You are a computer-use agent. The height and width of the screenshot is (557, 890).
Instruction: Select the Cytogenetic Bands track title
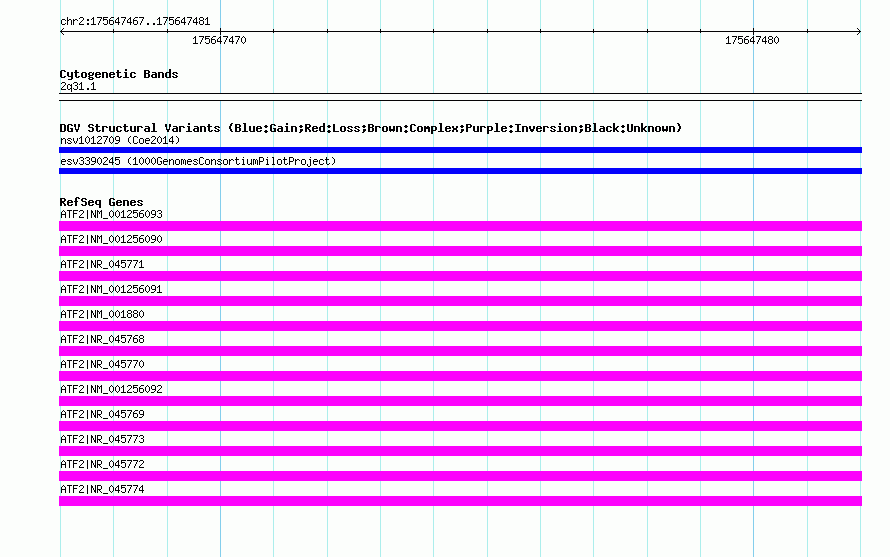pos(119,74)
